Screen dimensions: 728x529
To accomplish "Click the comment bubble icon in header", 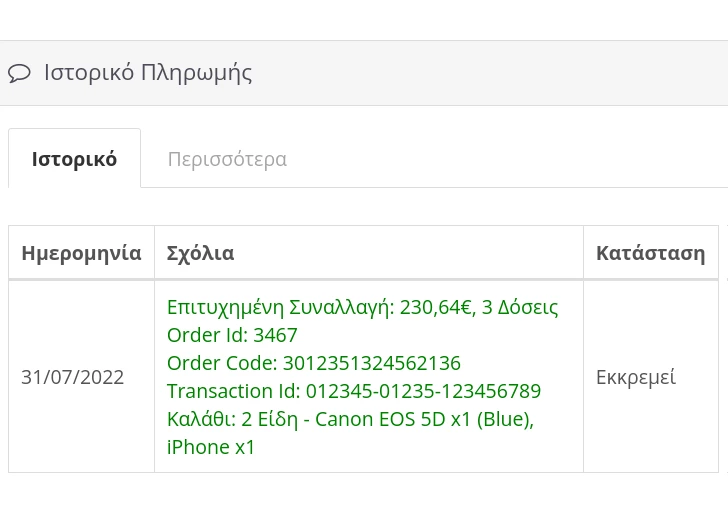I will [19, 73].
